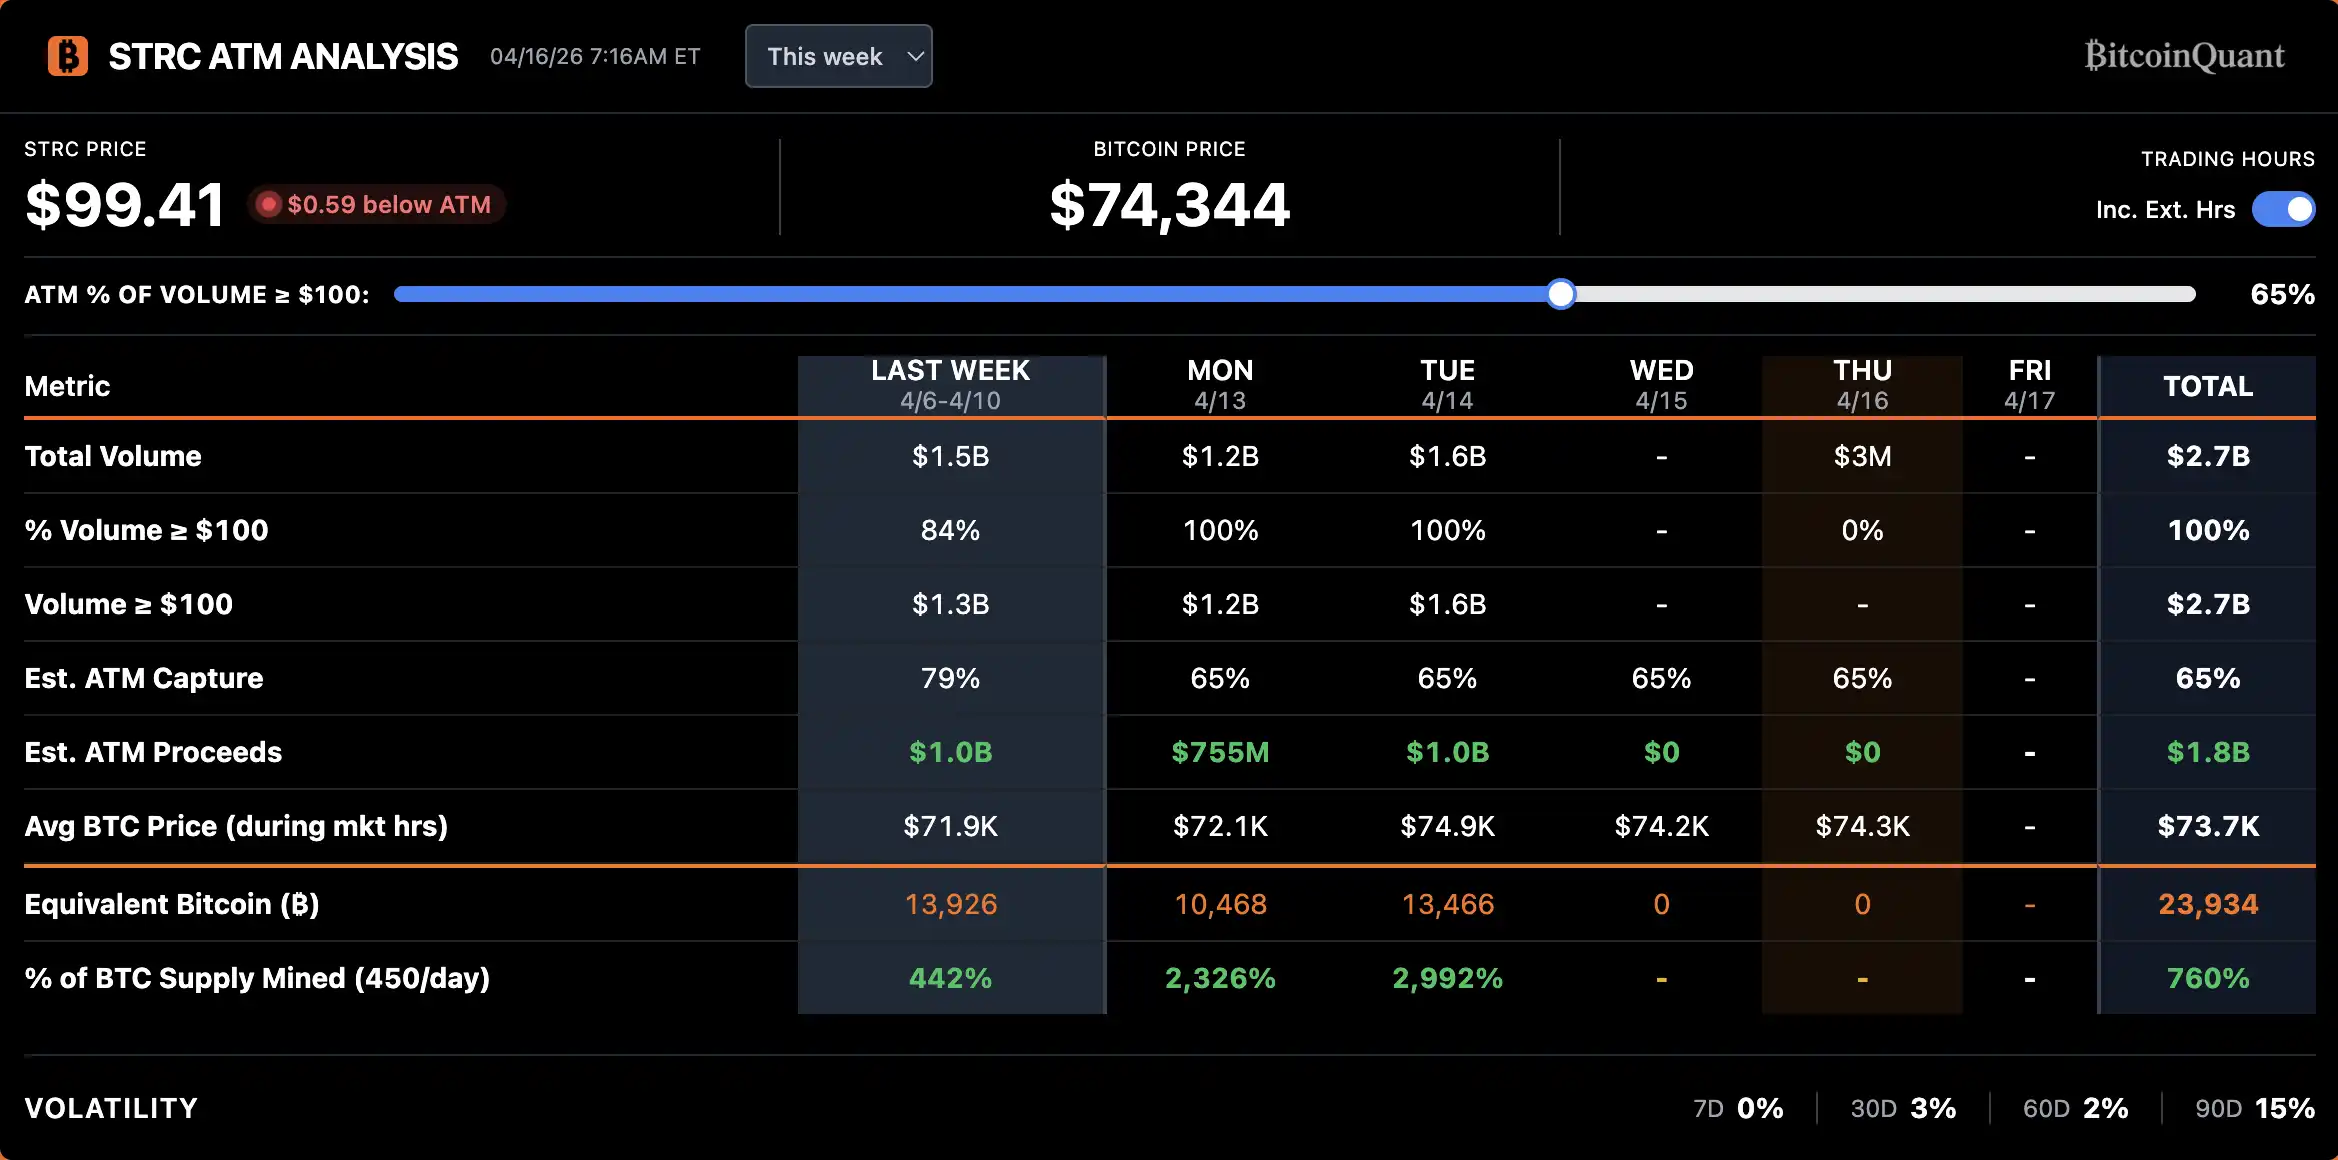Viewport: 2338px width, 1160px height.
Task: Click the TOTAL column header
Action: (x=2208, y=386)
